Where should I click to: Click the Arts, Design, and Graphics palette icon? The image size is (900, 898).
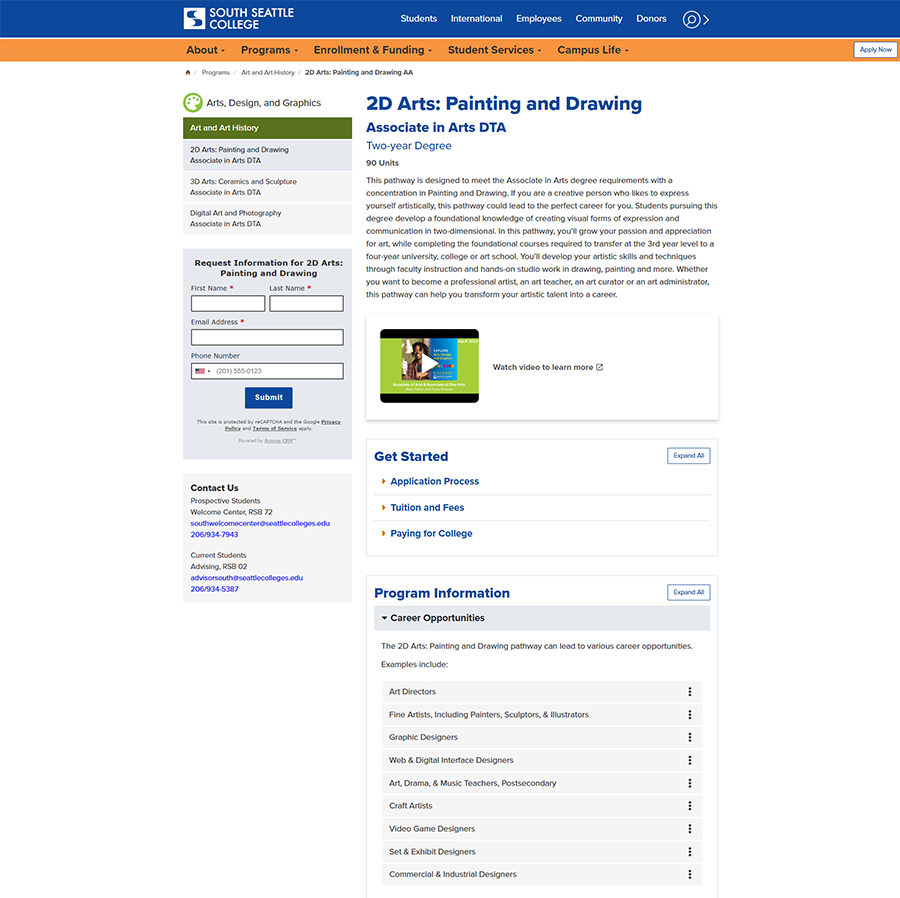click(193, 103)
